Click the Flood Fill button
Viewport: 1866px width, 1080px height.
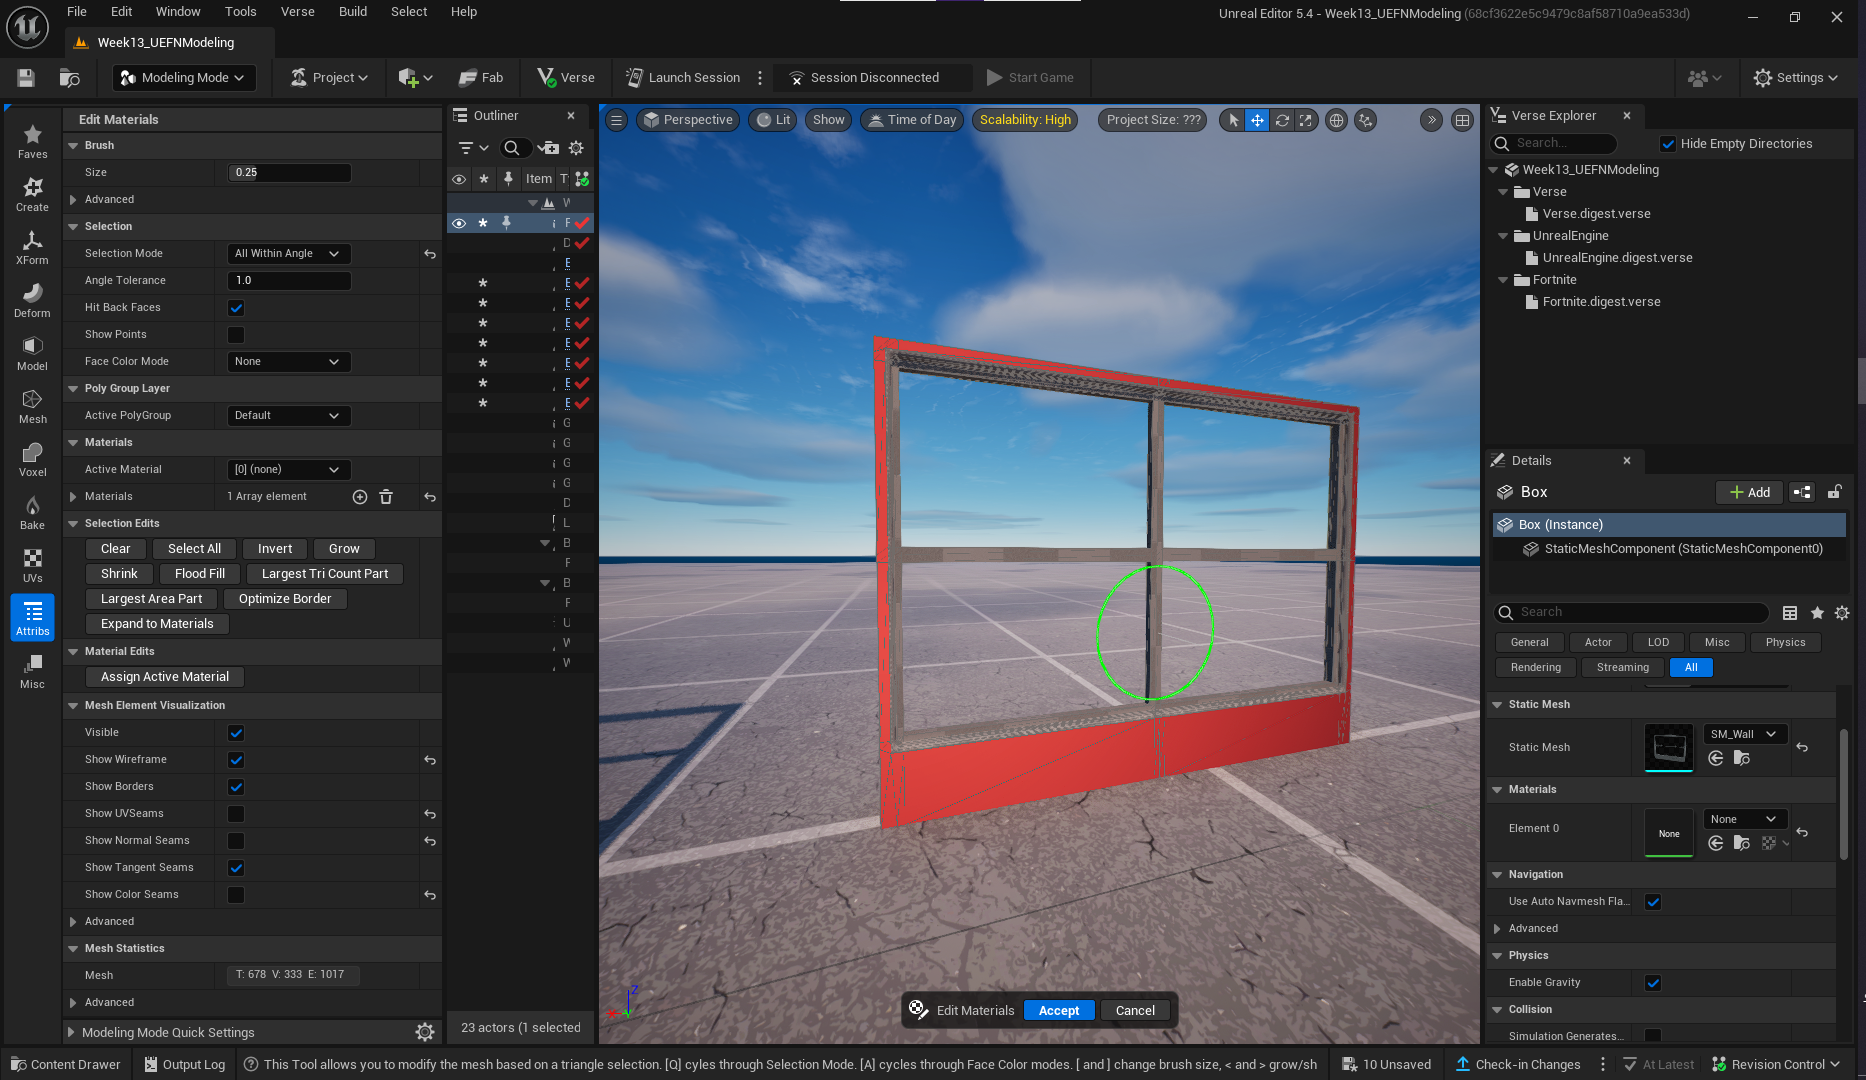tap(200, 574)
